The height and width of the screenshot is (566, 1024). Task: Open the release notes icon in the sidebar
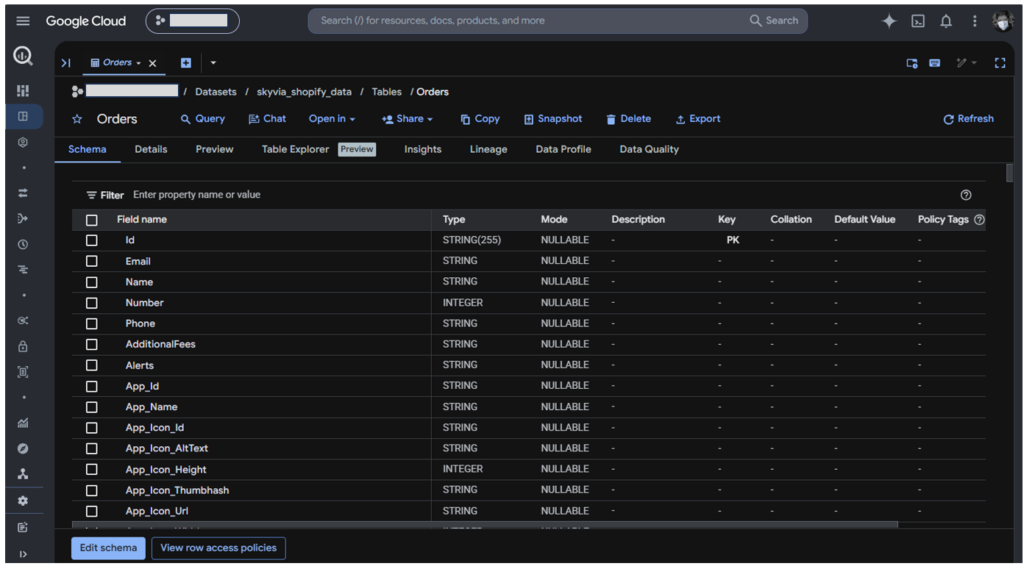coord(23,527)
